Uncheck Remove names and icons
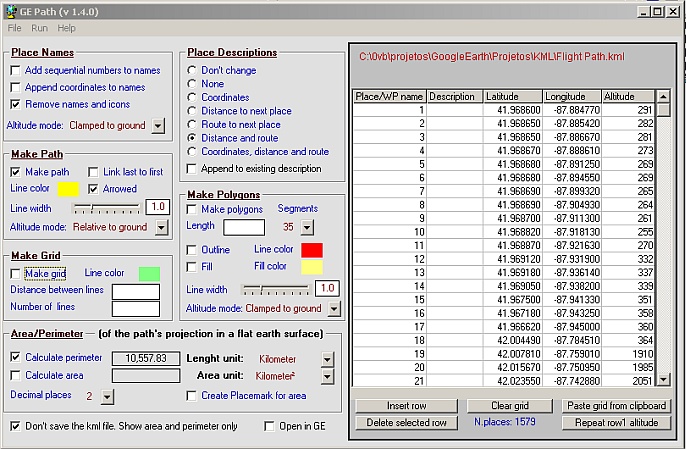686x449 pixels. coord(15,104)
